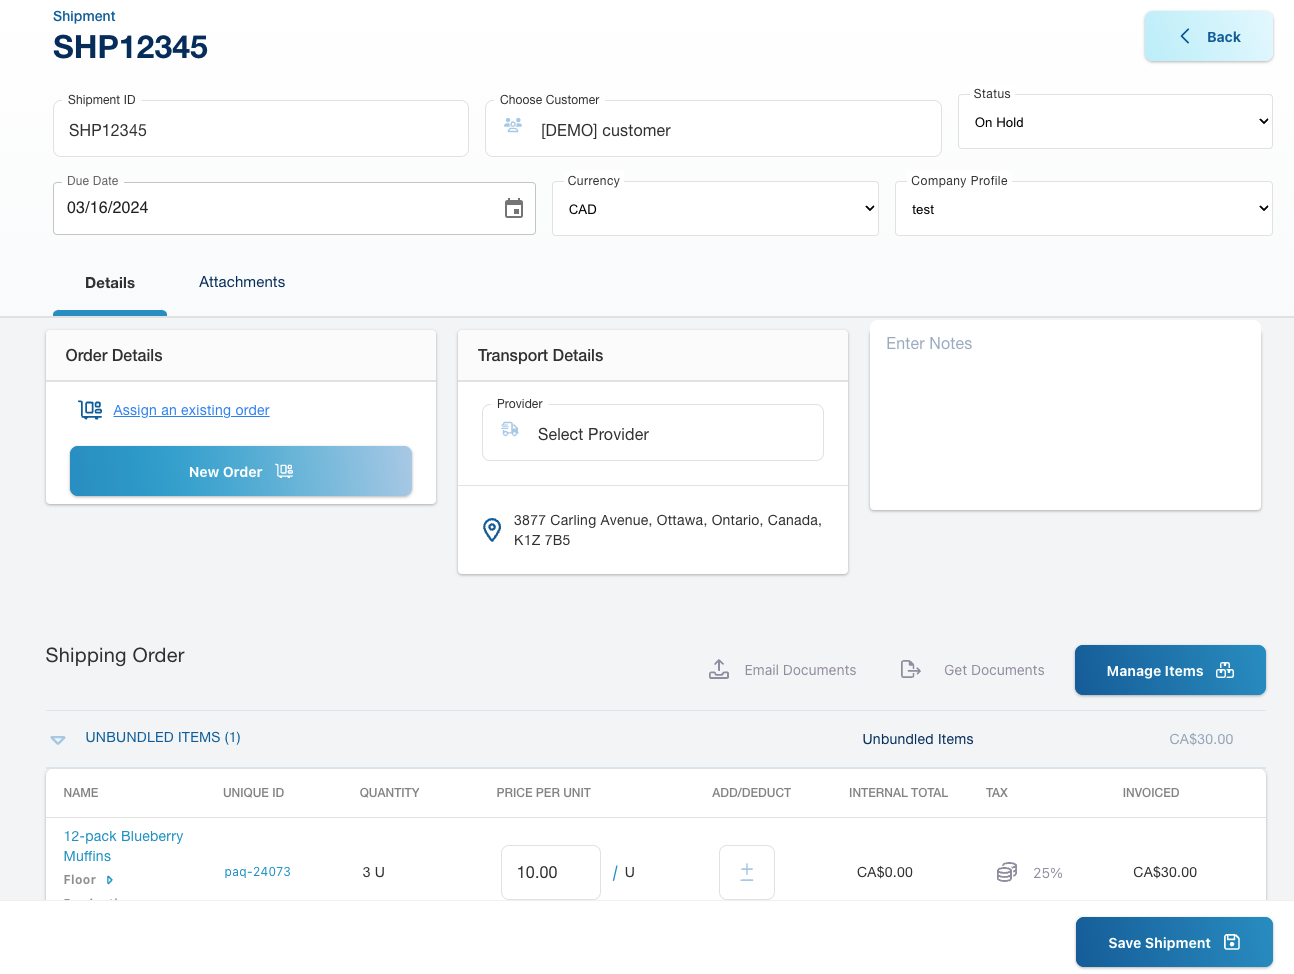This screenshot has height=974, width=1294.
Task: Open the Company Profile dropdown
Action: pyautogui.click(x=1082, y=209)
